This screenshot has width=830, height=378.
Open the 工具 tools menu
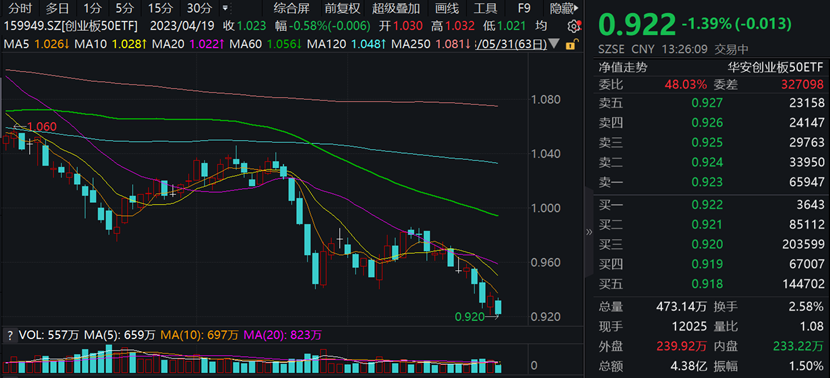(x=485, y=8)
